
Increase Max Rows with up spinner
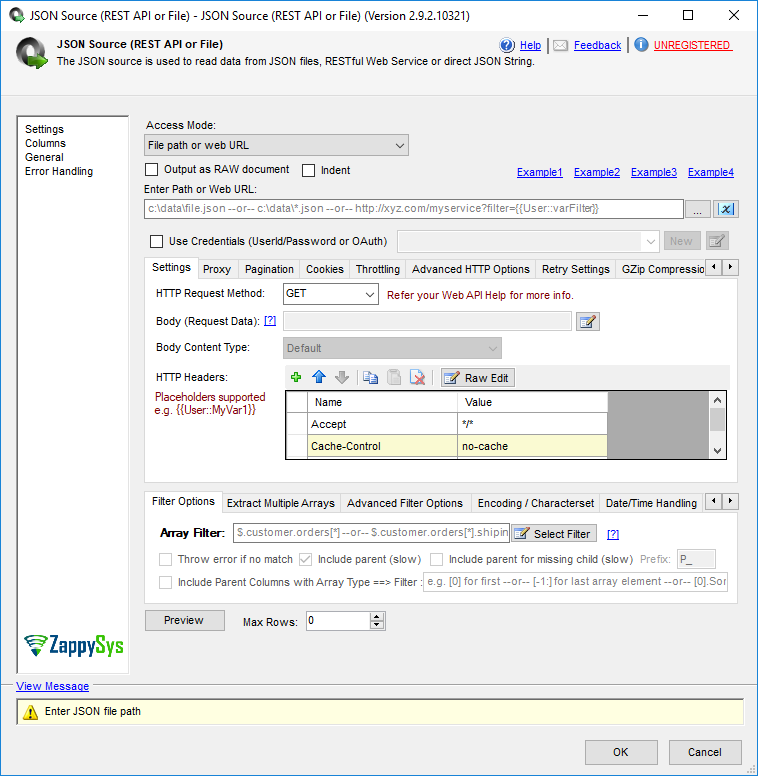tap(377, 617)
